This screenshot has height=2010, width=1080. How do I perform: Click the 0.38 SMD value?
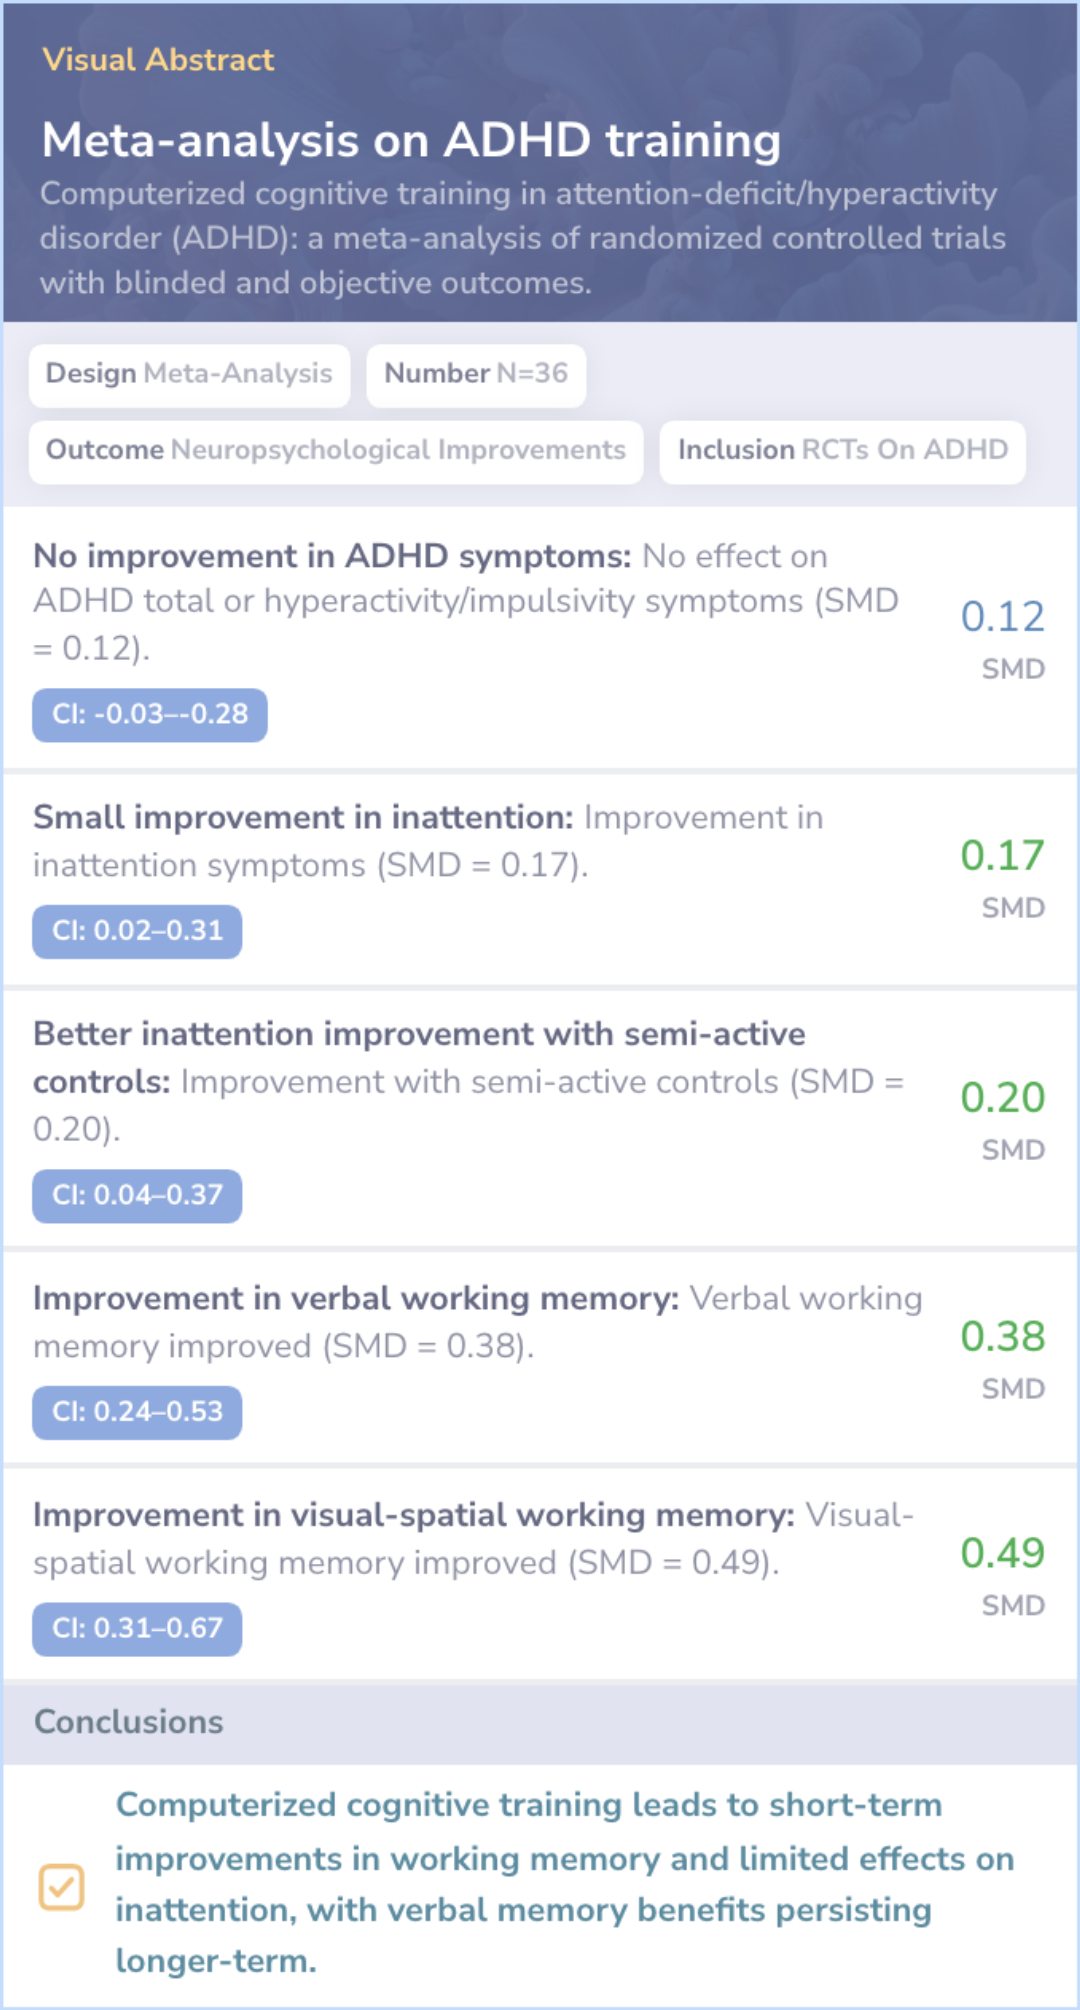(1003, 1337)
